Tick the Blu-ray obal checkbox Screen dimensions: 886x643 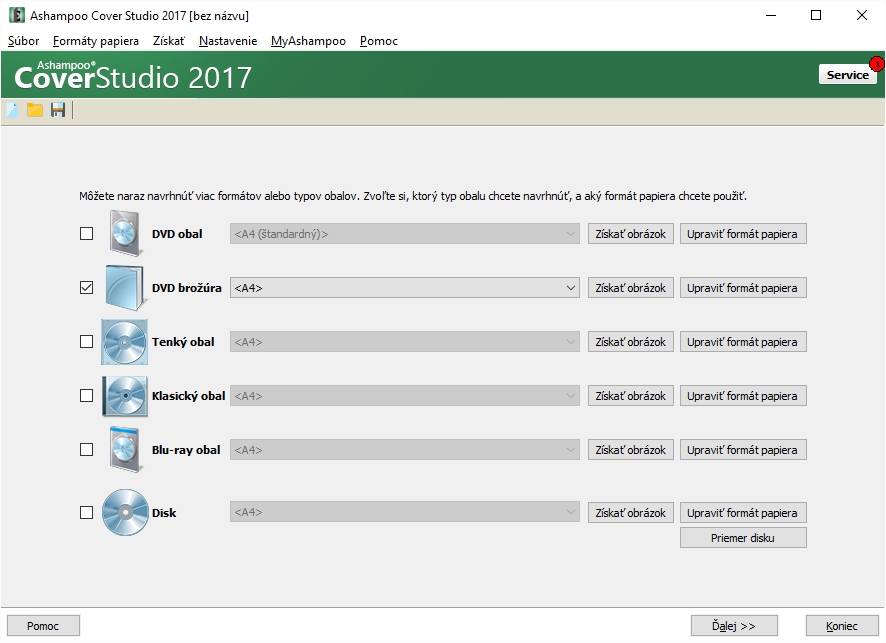click(86, 450)
